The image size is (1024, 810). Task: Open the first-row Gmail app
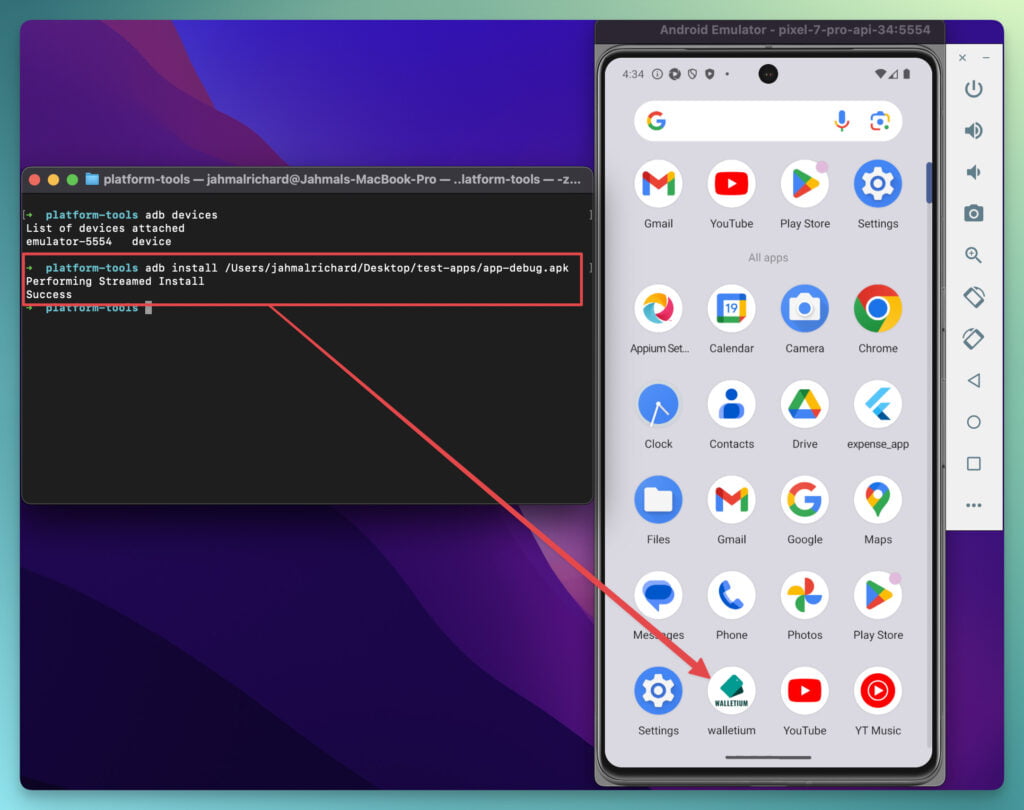point(658,184)
